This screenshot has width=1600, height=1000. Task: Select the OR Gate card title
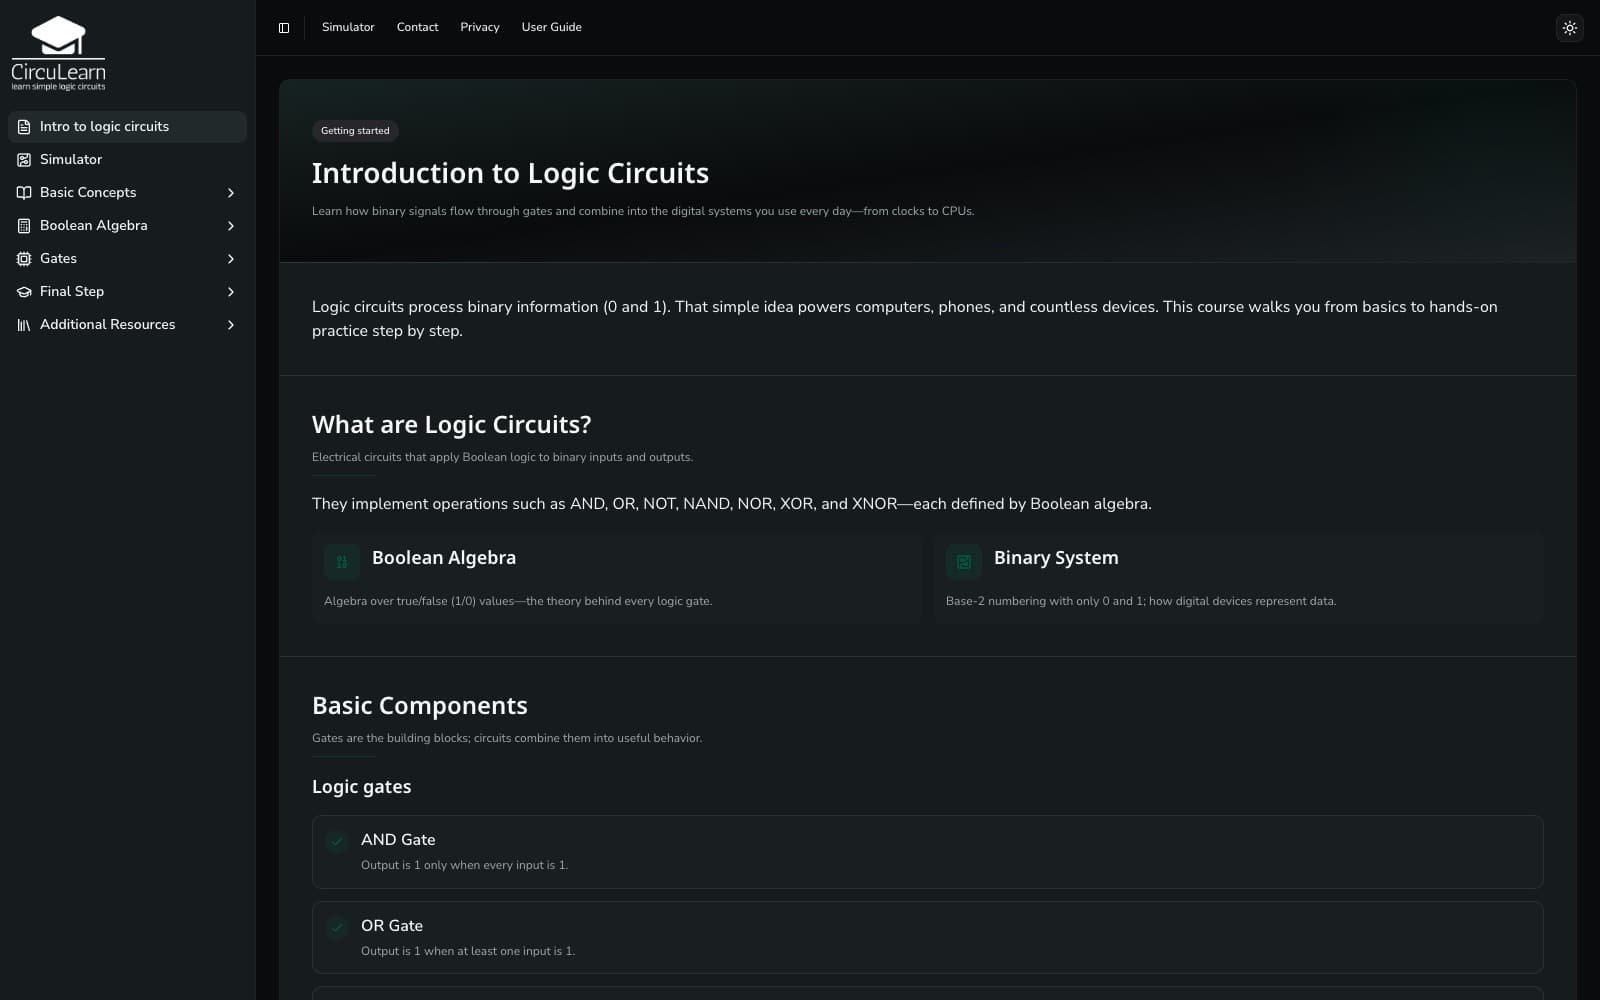[392, 926]
